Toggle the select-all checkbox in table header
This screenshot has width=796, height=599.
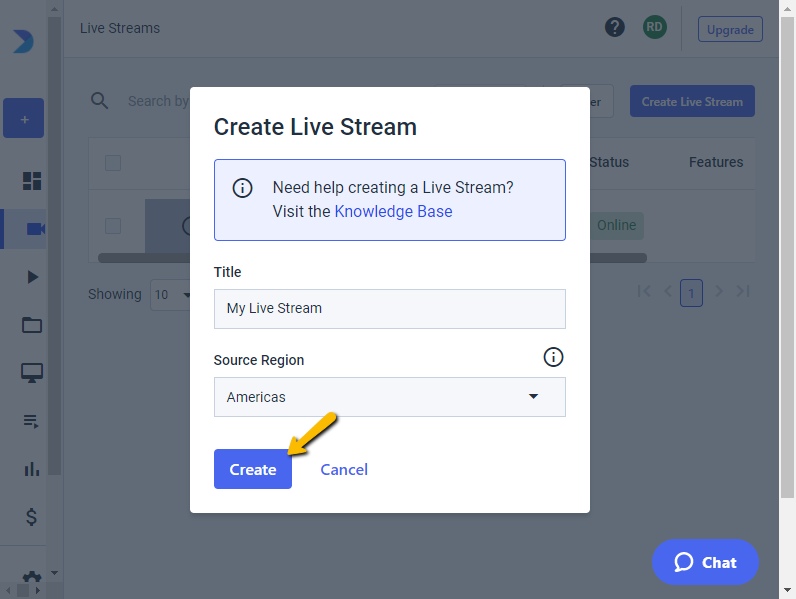tap(113, 163)
